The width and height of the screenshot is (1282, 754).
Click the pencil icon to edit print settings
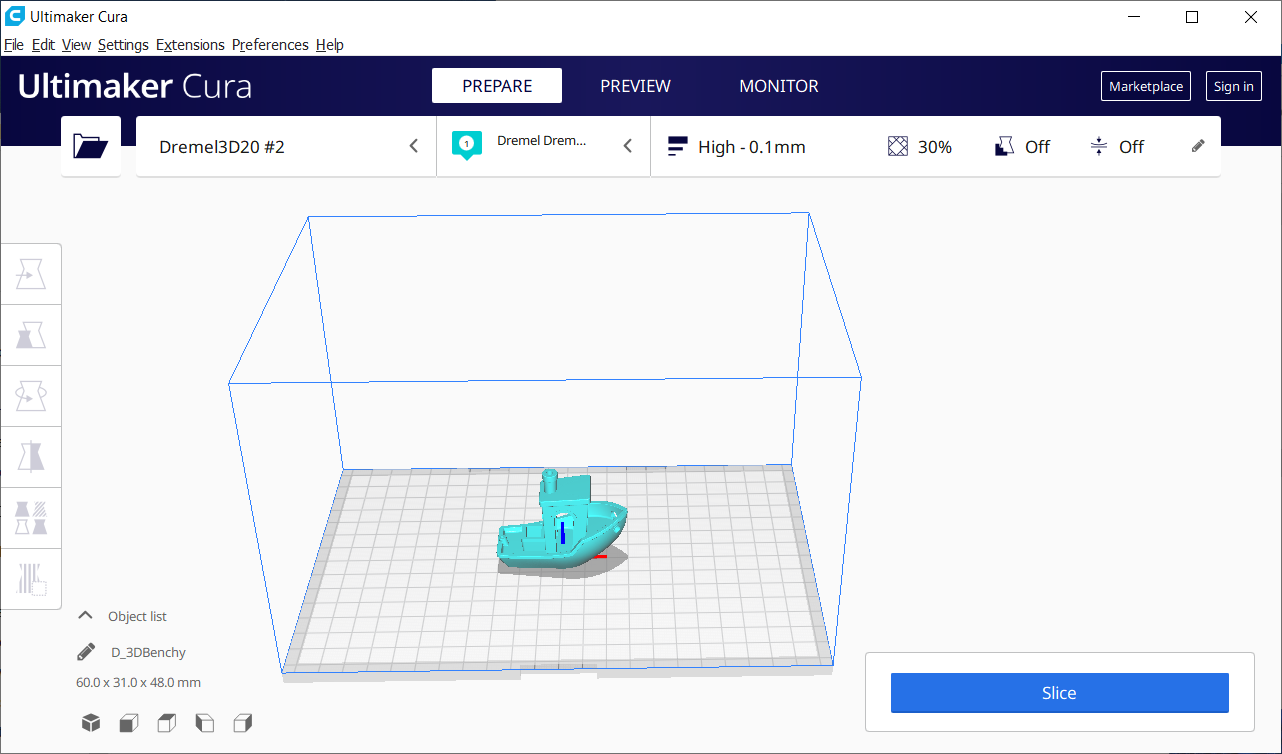[1198, 146]
